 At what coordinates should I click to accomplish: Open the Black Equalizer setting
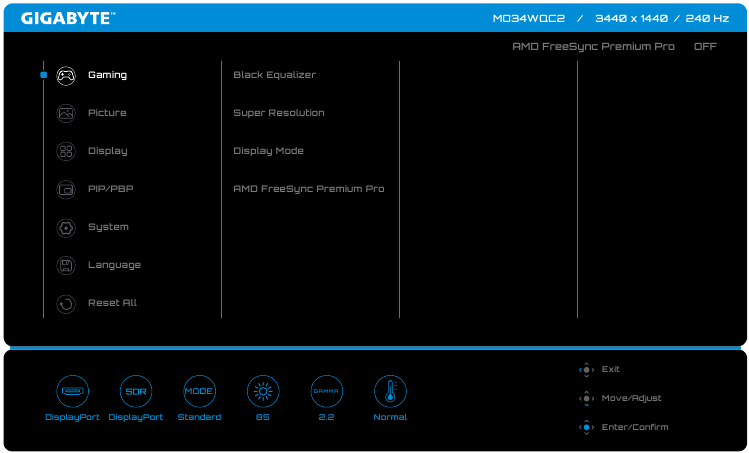tap(274, 75)
